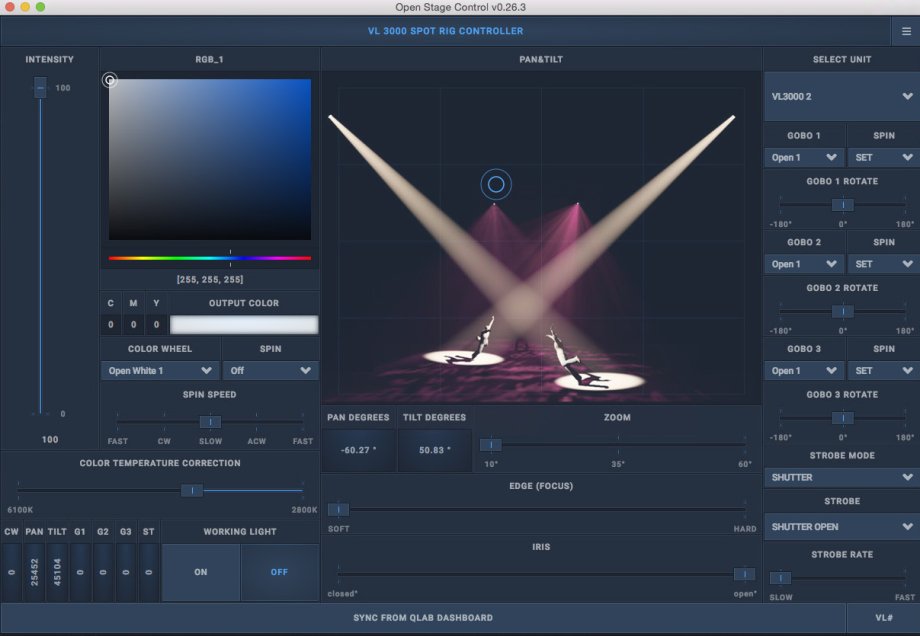Expand the Color Wheel dropdown
This screenshot has width=920, height=636.
point(160,371)
